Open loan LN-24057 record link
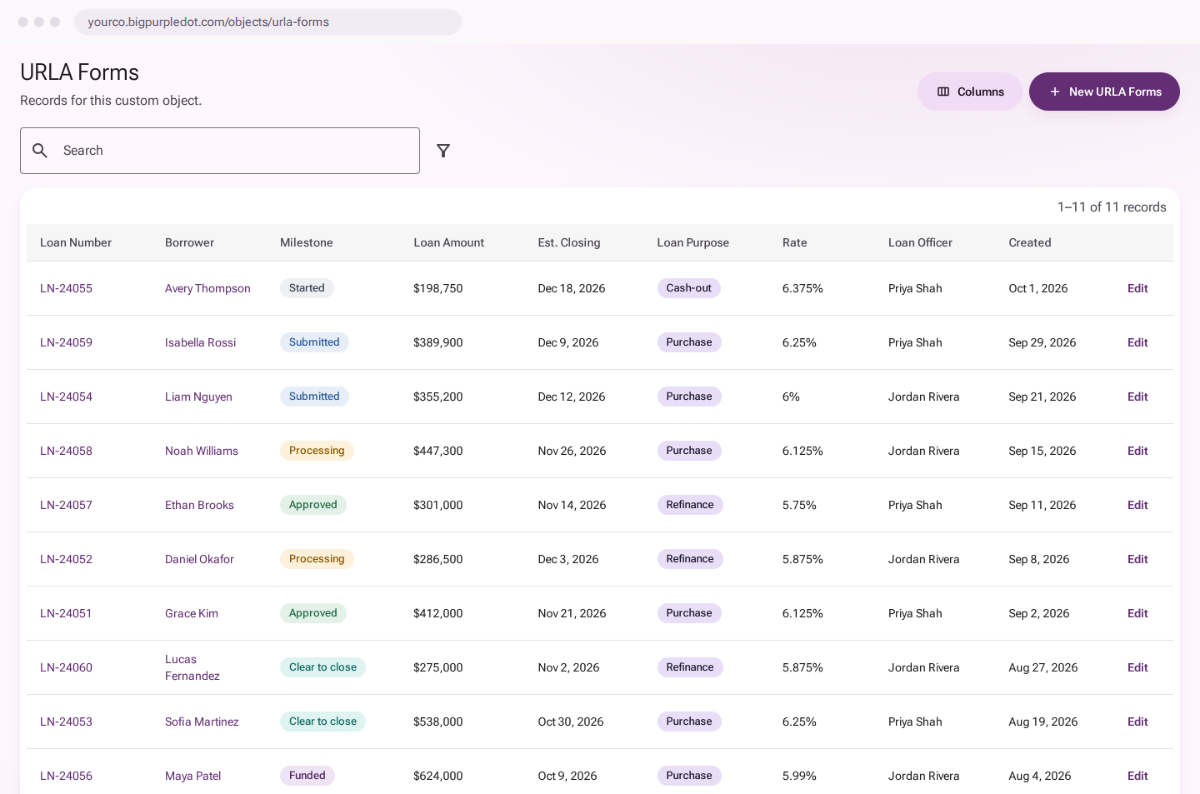This screenshot has height=794, width=1200. pyautogui.click(x=66, y=504)
